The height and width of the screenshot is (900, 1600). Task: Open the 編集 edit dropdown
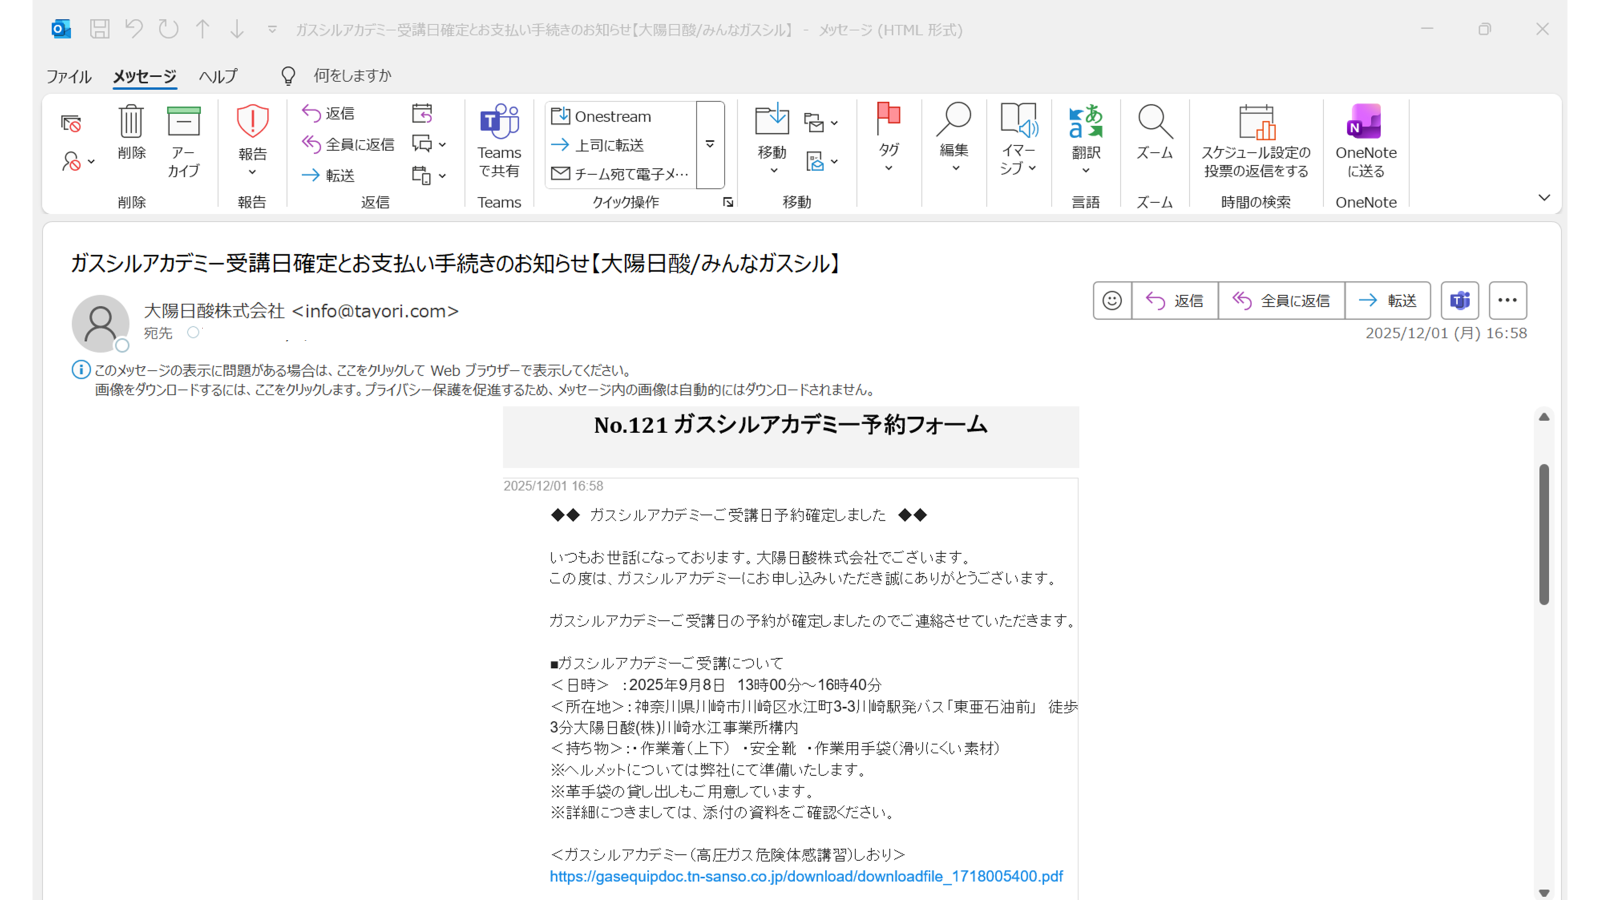pyautogui.click(x=953, y=140)
